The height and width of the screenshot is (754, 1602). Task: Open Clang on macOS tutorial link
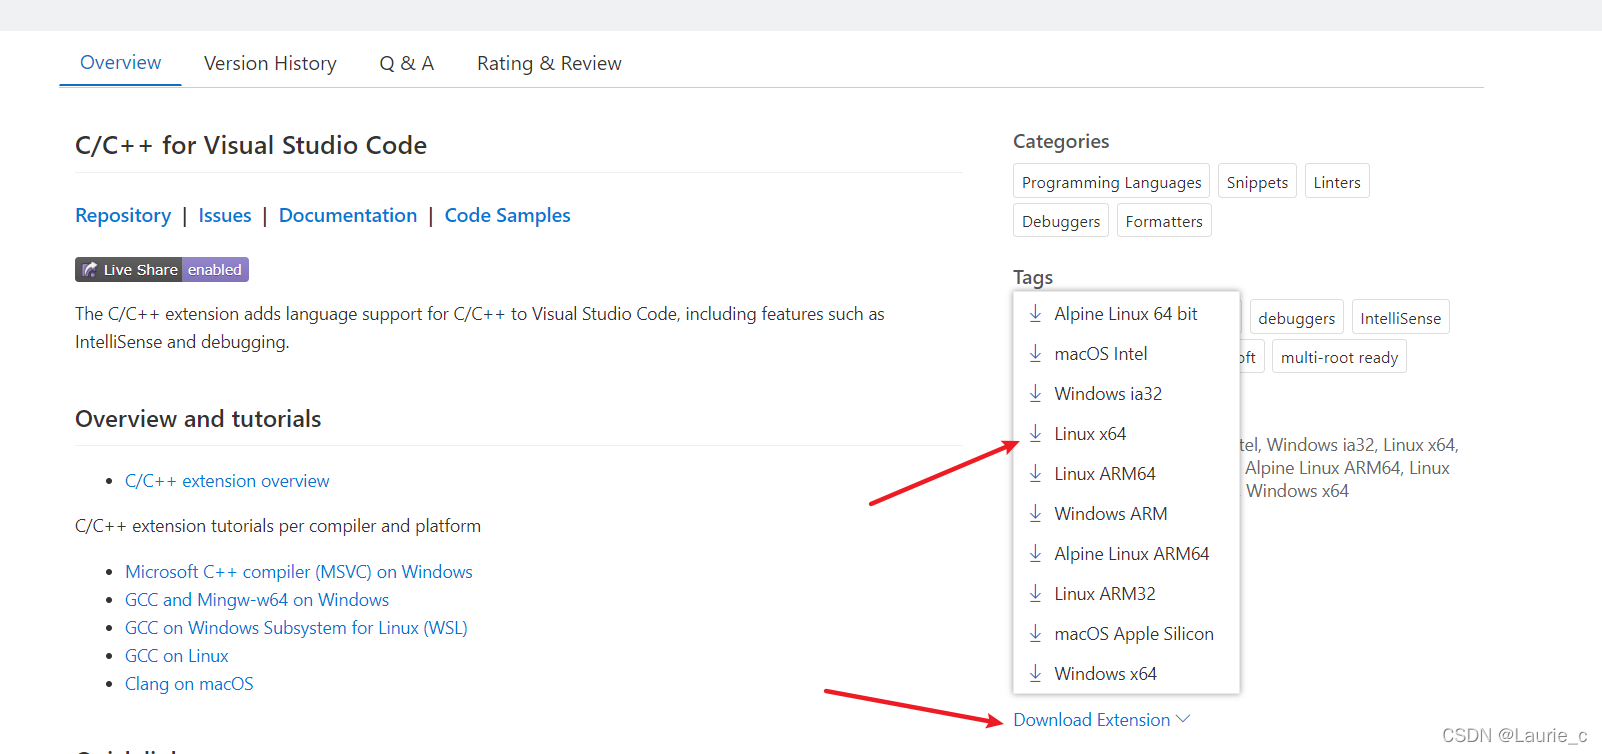(189, 684)
